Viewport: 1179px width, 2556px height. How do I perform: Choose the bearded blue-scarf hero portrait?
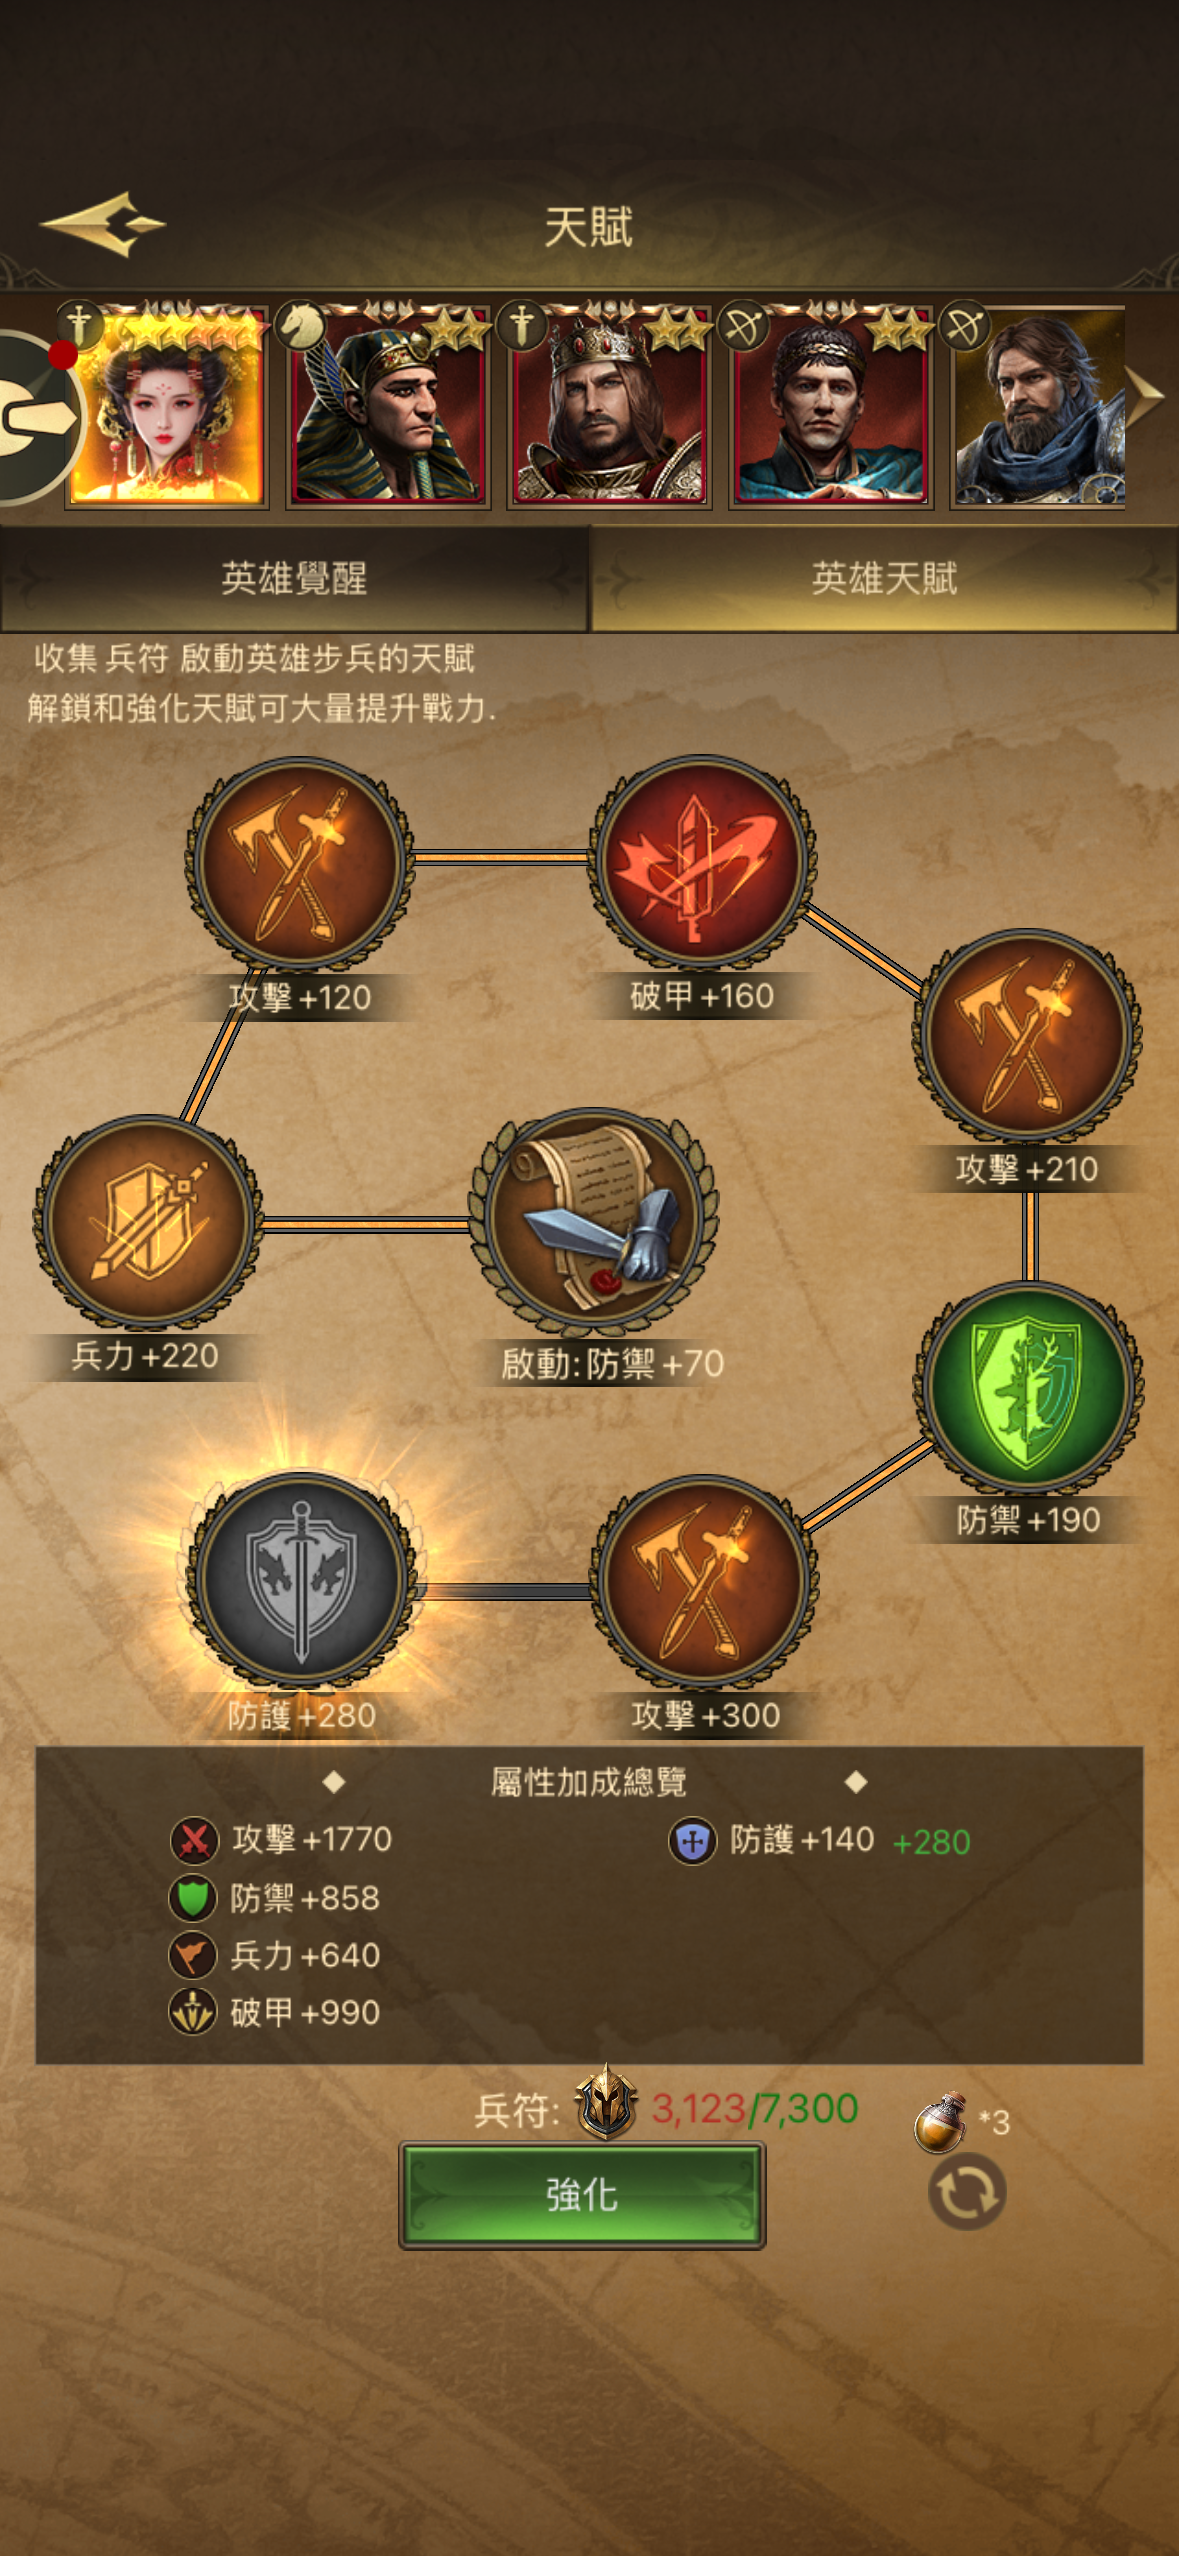pos(1038,405)
